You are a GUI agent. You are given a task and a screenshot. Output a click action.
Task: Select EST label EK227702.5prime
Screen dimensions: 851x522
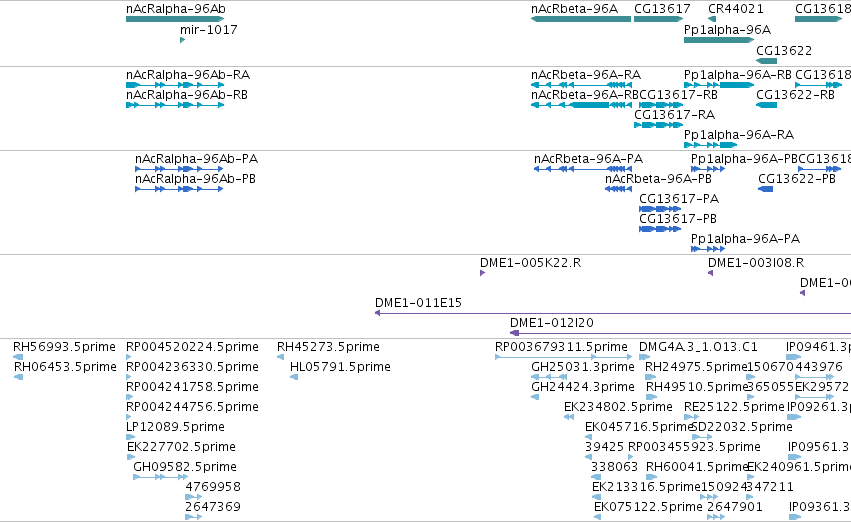pos(181,447)
